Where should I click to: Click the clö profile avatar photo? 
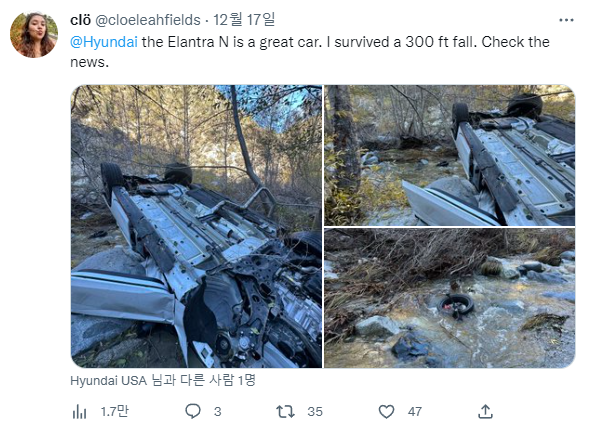(34, 35)
